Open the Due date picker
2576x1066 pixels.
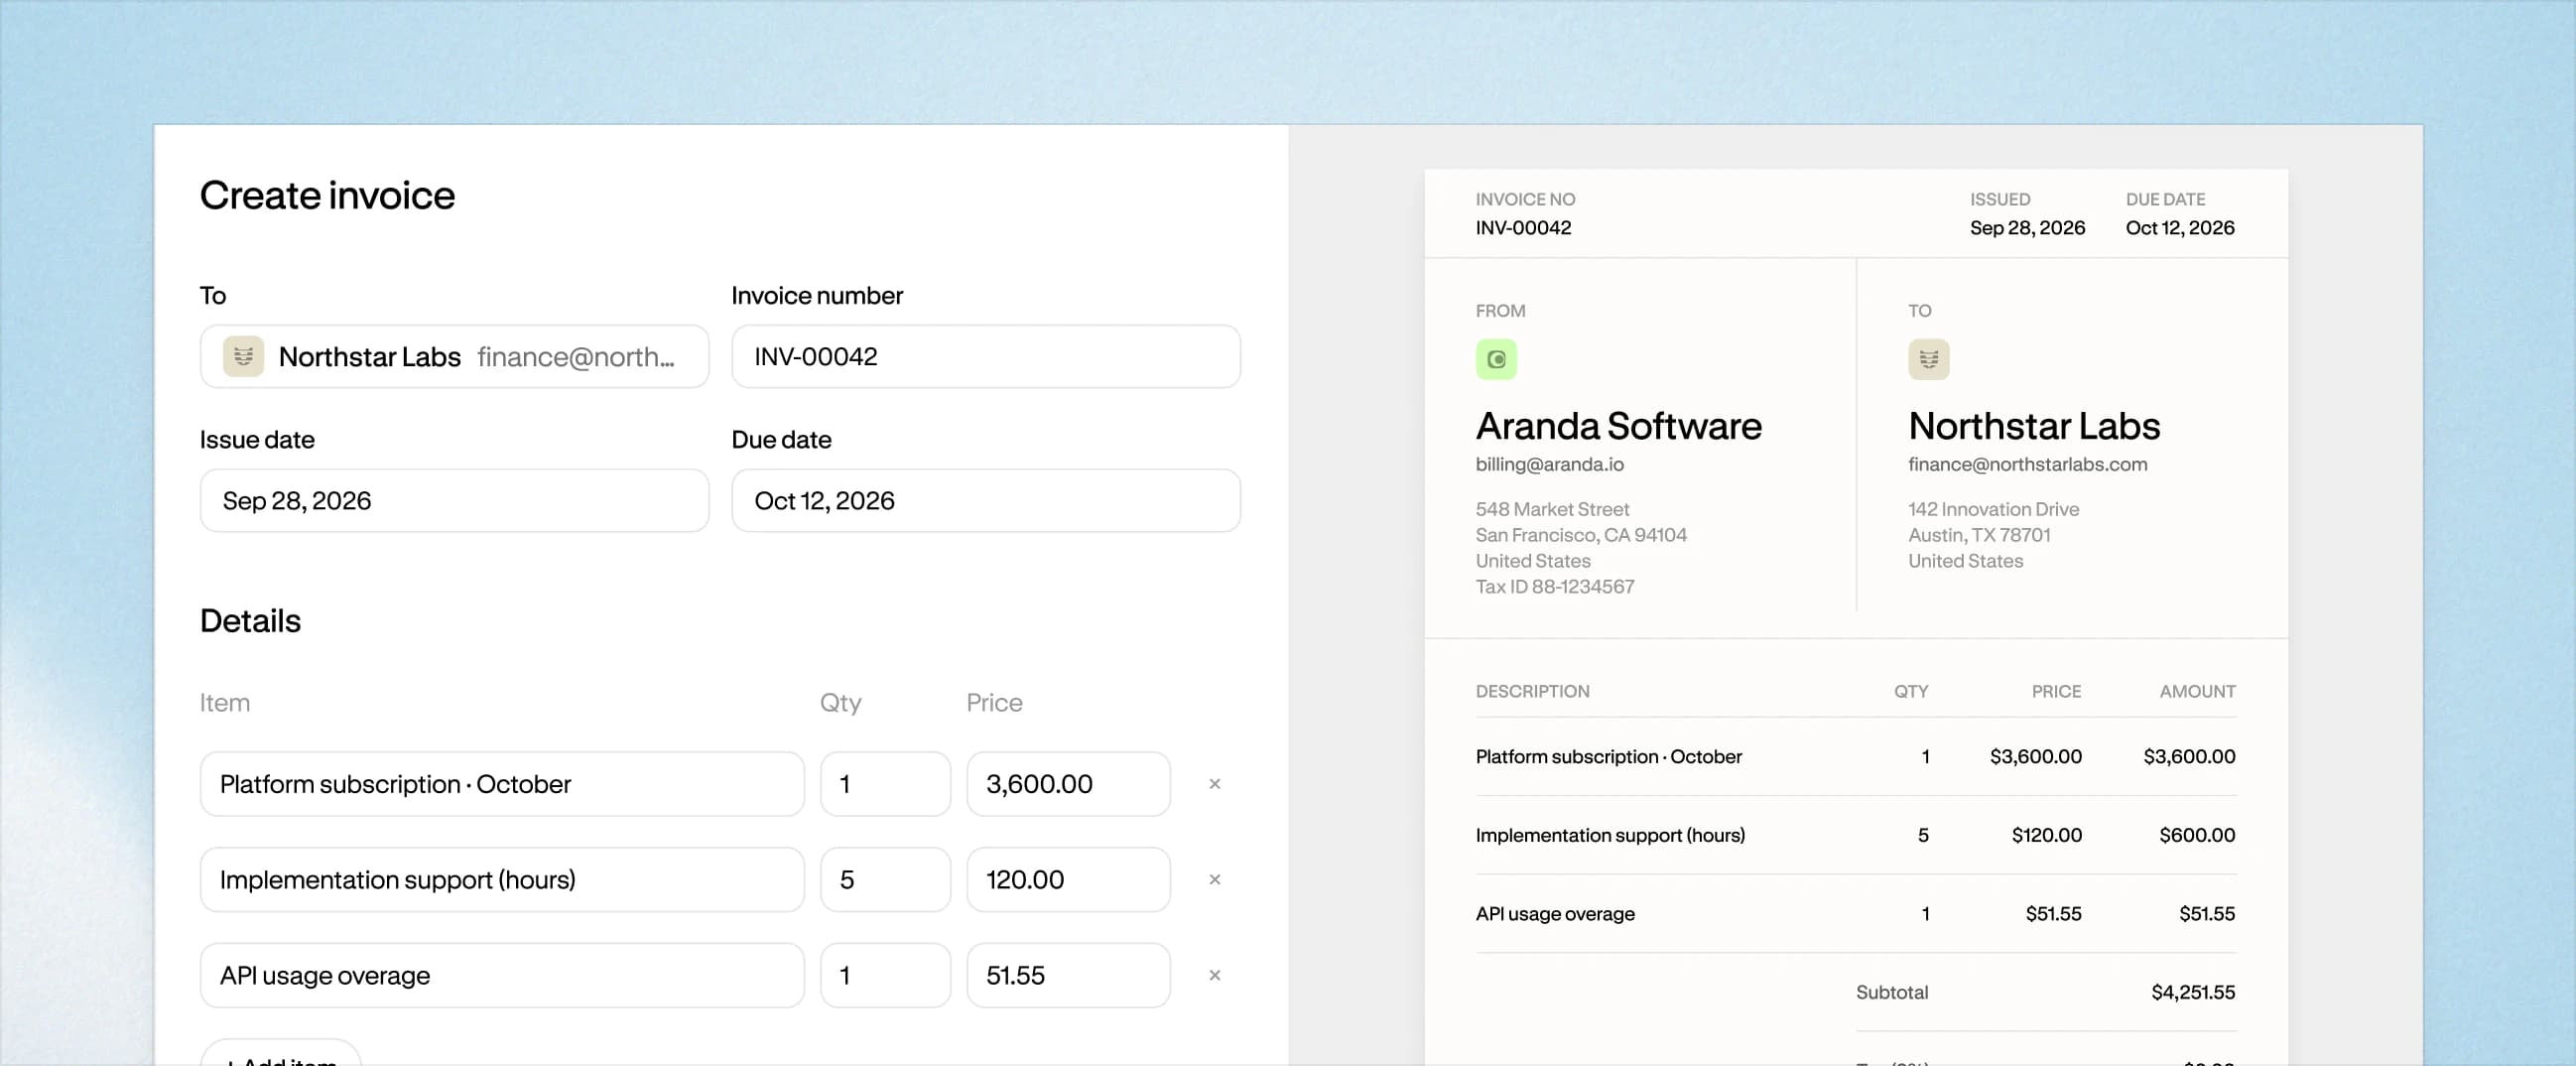click(x=985, y=500)
